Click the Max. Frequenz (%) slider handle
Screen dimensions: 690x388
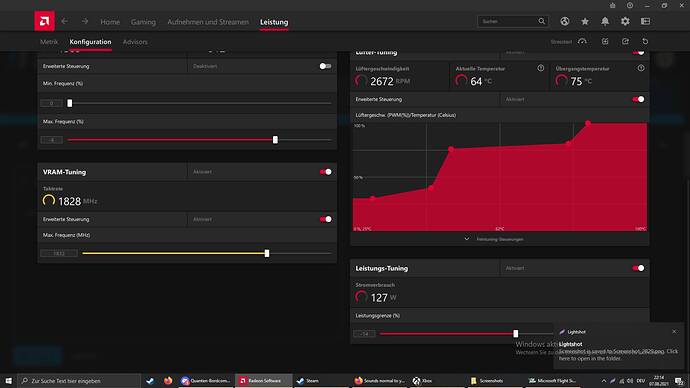click(275, 140)
